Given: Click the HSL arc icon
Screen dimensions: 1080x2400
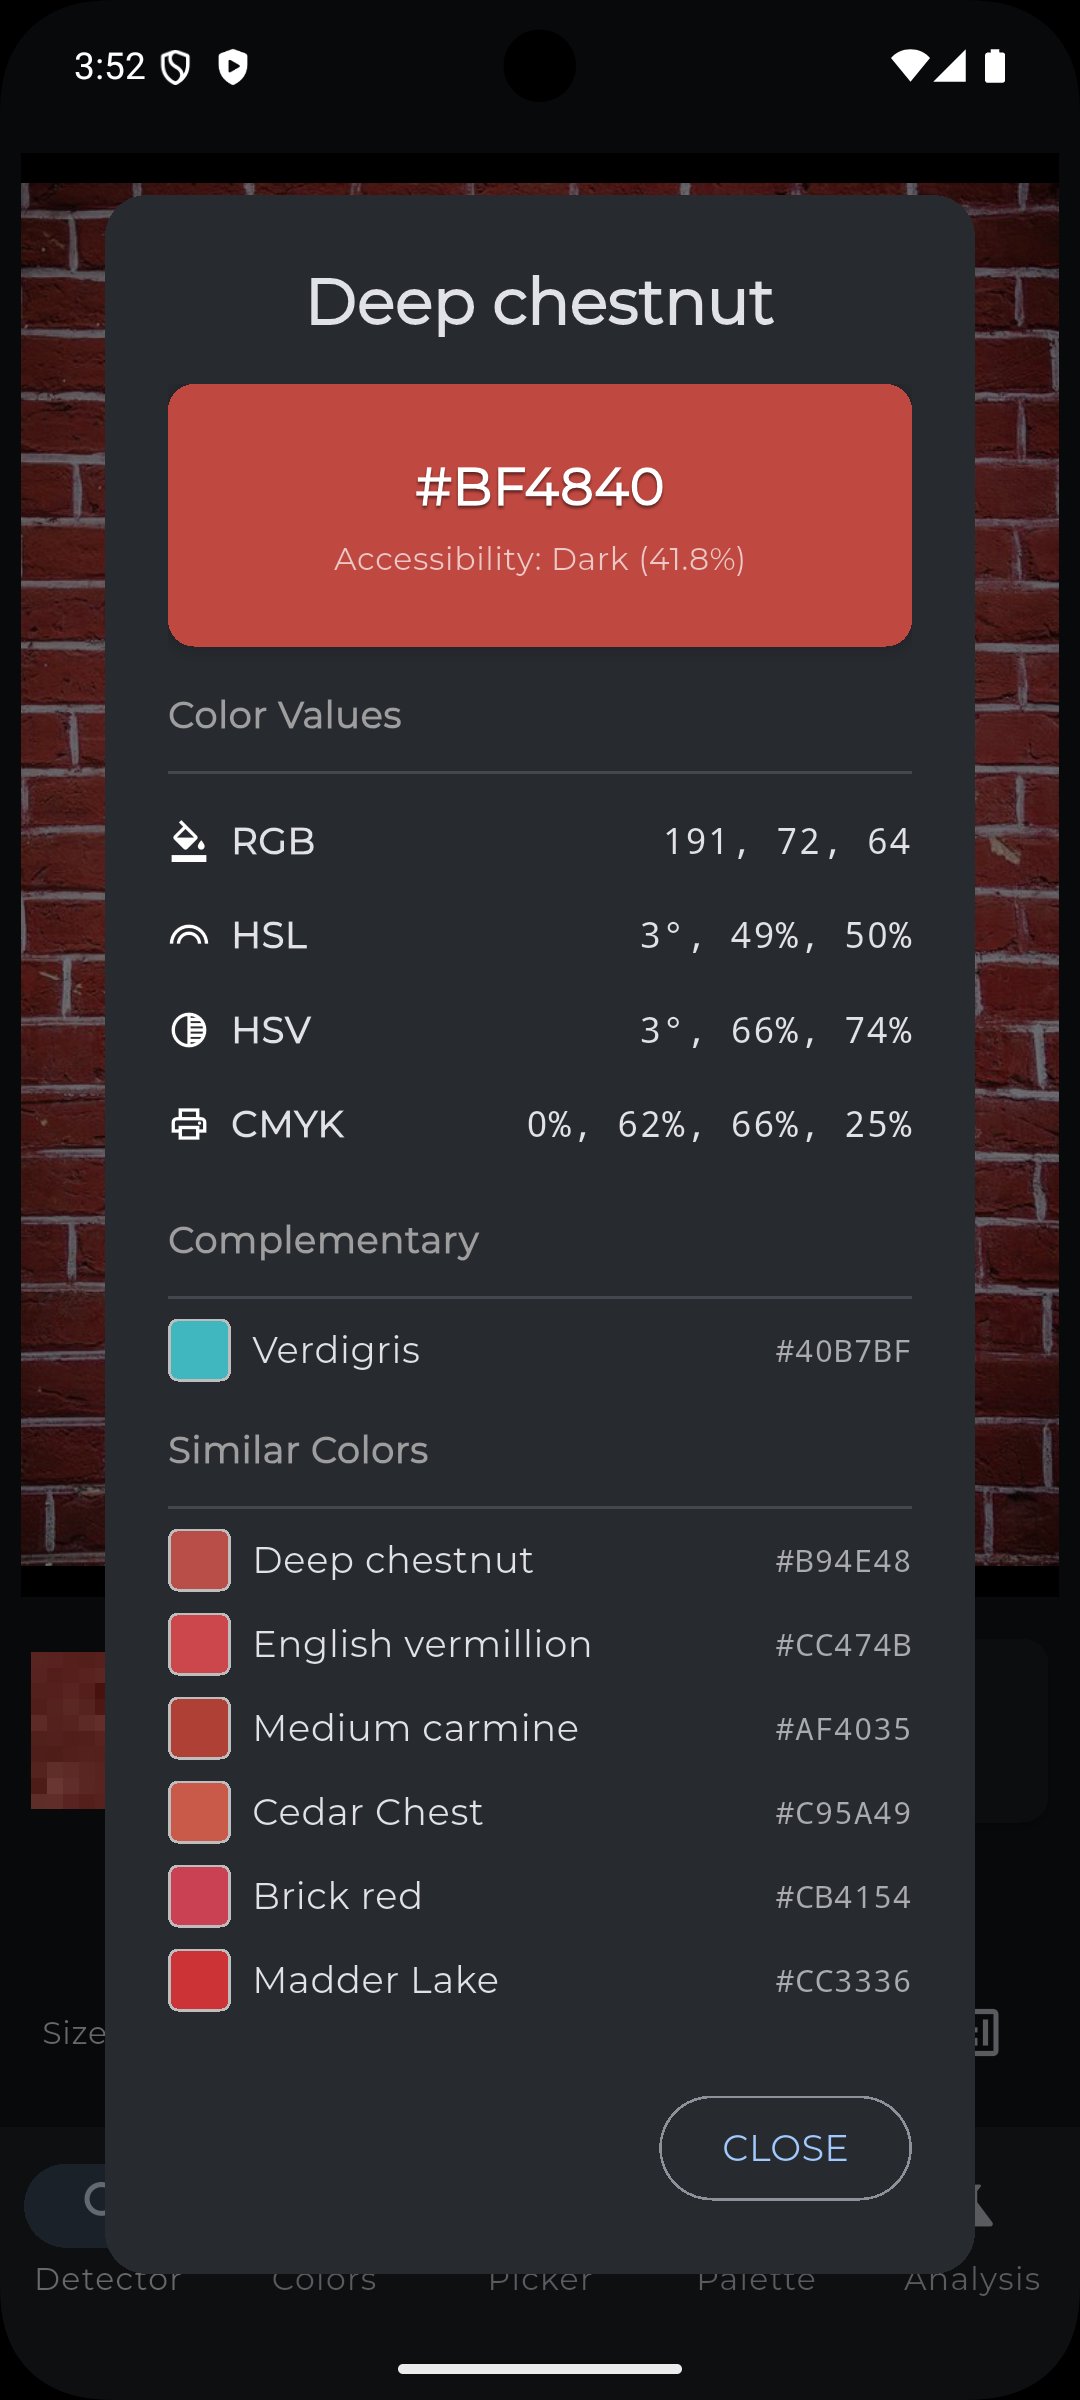Looking at the screenshot, I should click(x=188, y=936).
